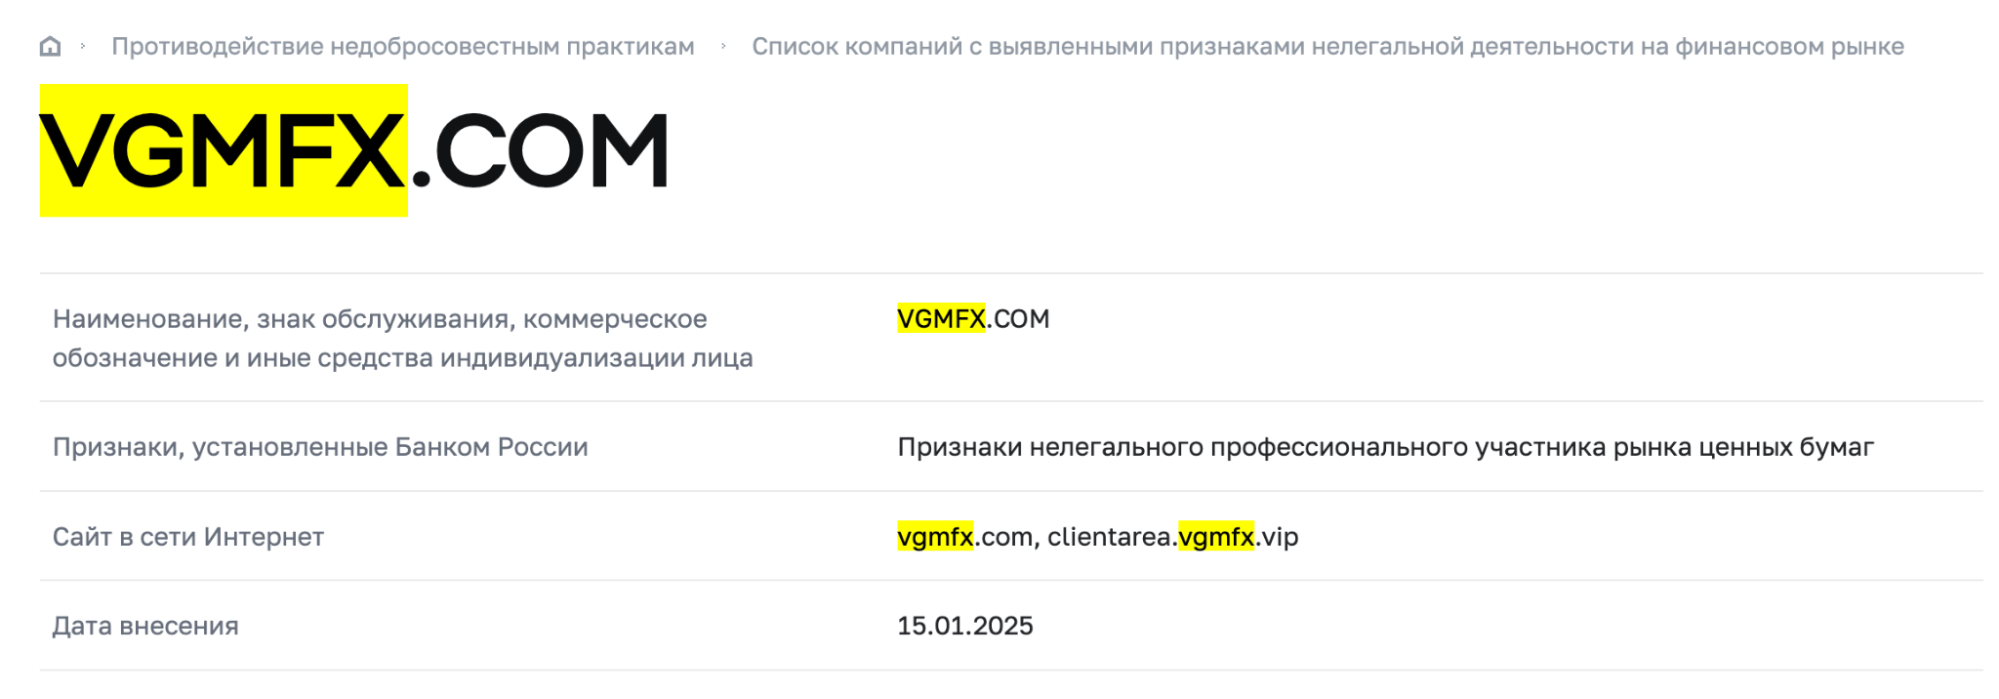Viewport: 1999px width, 699px height.
Task: Click the word 'clientarea' in the site row
Action: point(1108,537)
